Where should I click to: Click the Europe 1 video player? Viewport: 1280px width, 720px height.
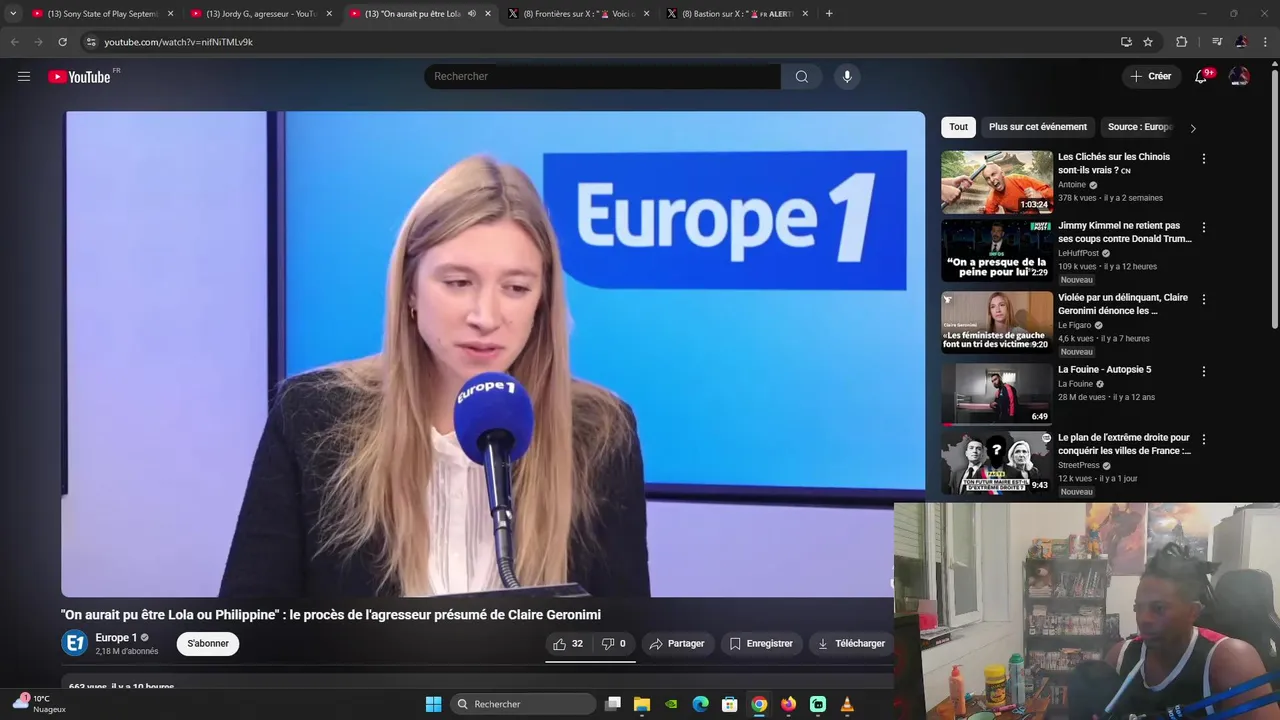(x=493, y=354)
